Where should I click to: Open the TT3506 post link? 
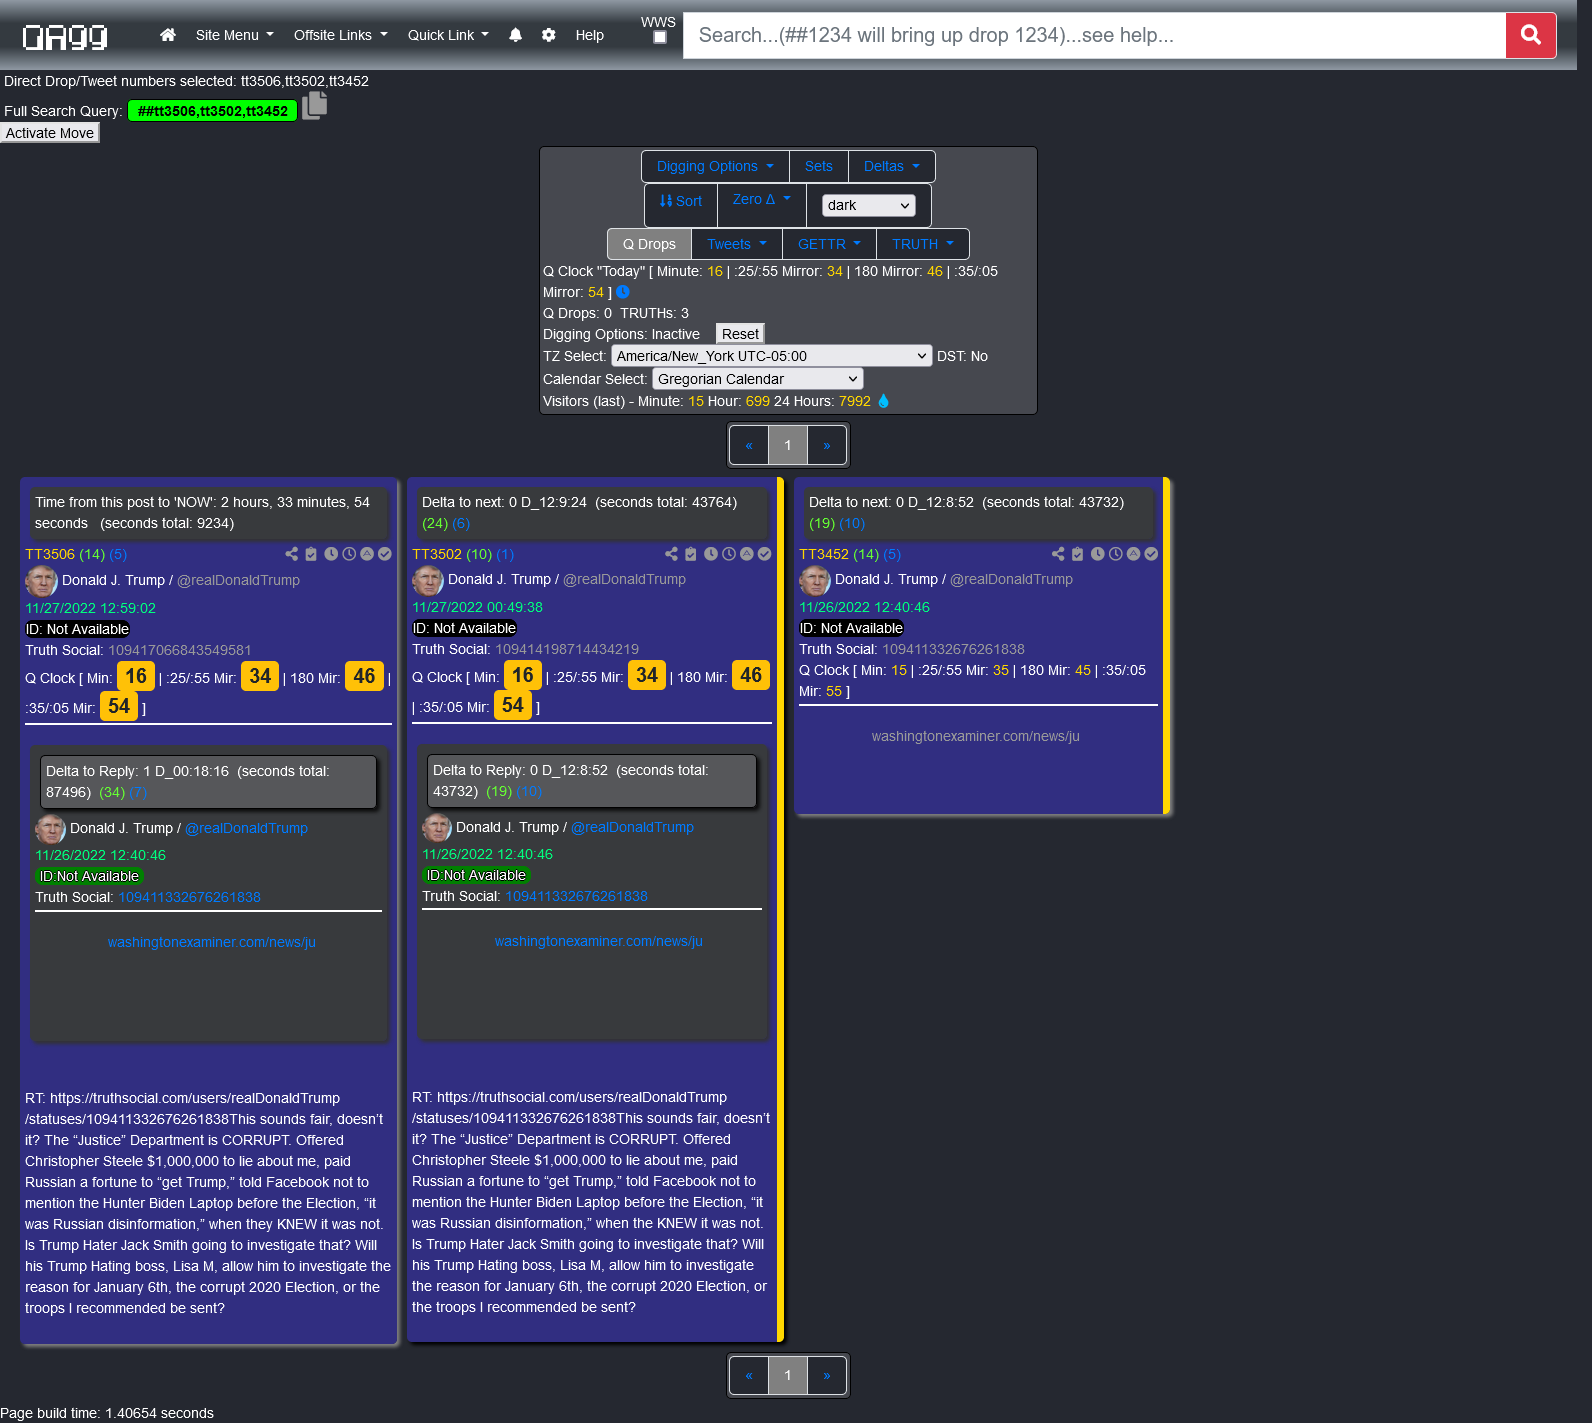click(50, 554)
